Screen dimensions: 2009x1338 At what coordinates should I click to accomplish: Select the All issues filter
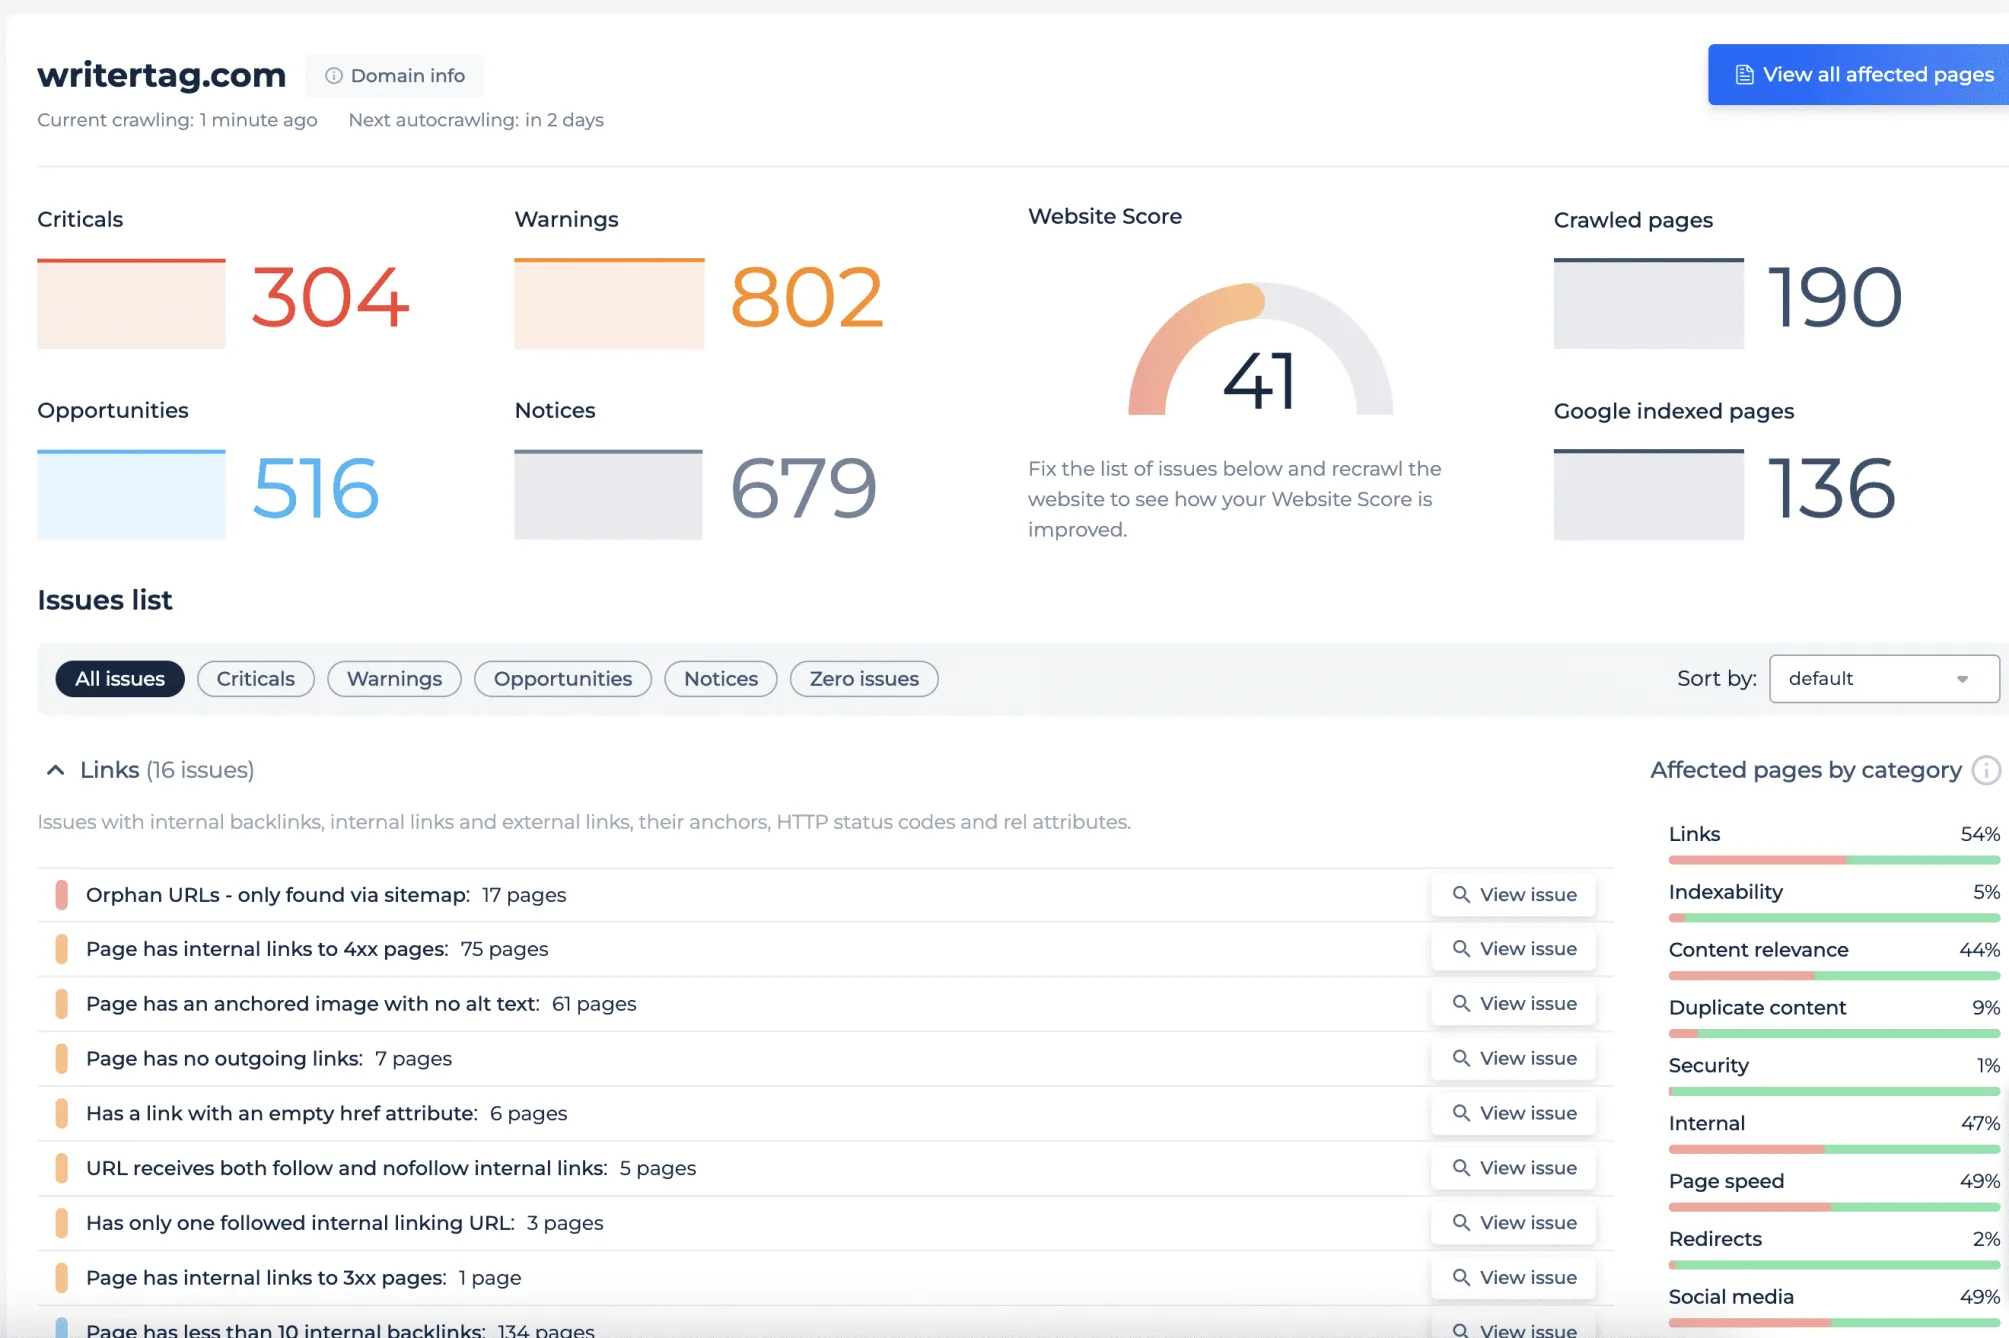(x=120, y=679)
